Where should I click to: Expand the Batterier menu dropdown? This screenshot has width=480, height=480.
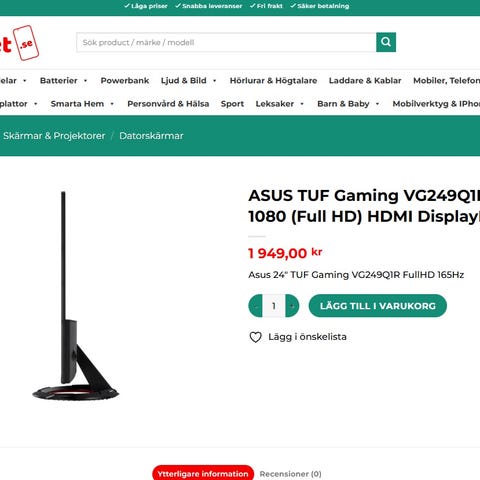[x=85, y=81]
